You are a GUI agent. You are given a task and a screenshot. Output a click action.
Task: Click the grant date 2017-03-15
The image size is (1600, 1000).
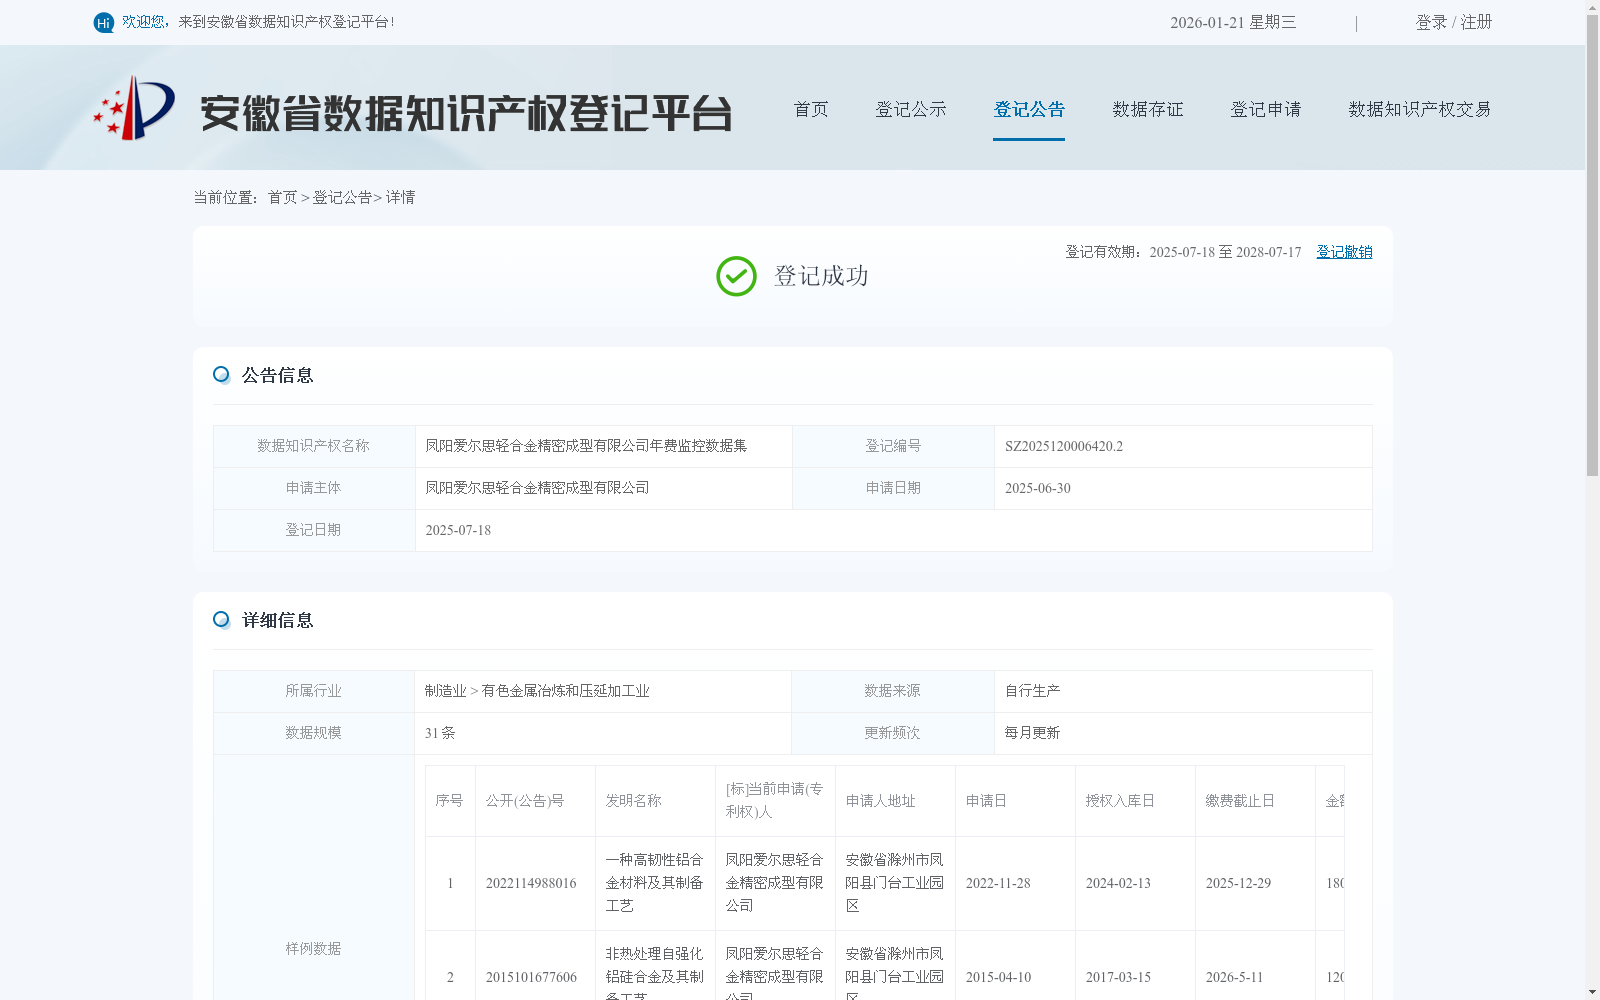pyautogui.click(x=1118, y=978)
